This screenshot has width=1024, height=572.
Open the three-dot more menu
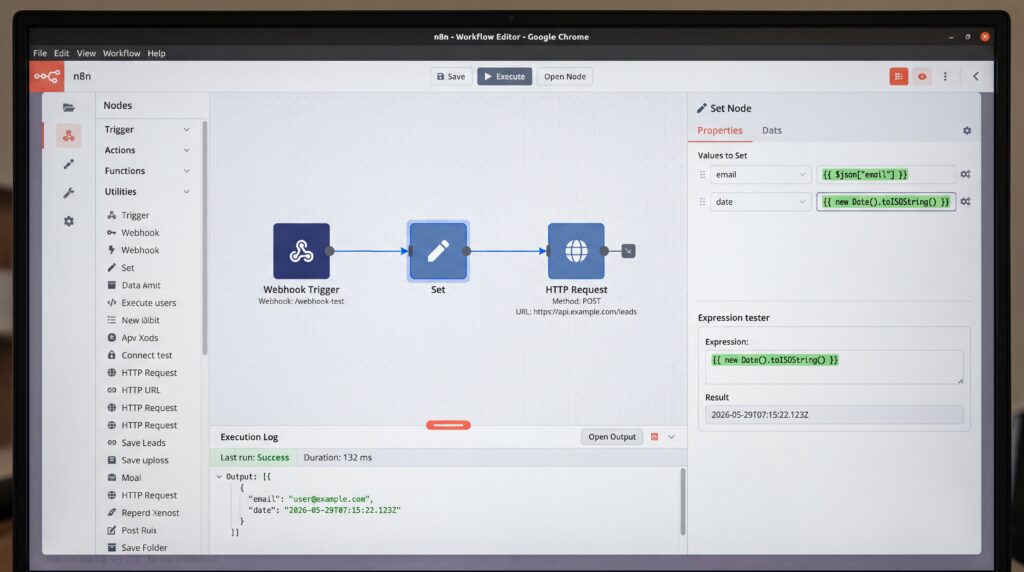945,76
